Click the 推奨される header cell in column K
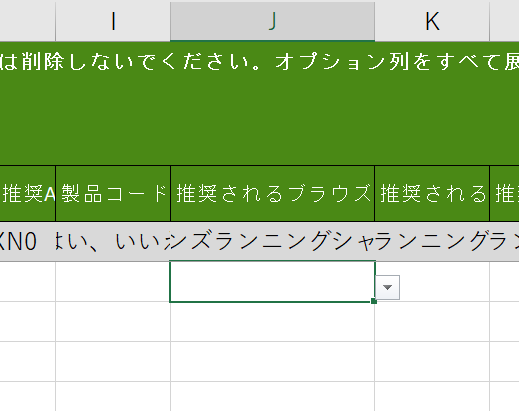The width and height of the screenshot is (519, 411). pyautogui.click(x=432, y=193)
